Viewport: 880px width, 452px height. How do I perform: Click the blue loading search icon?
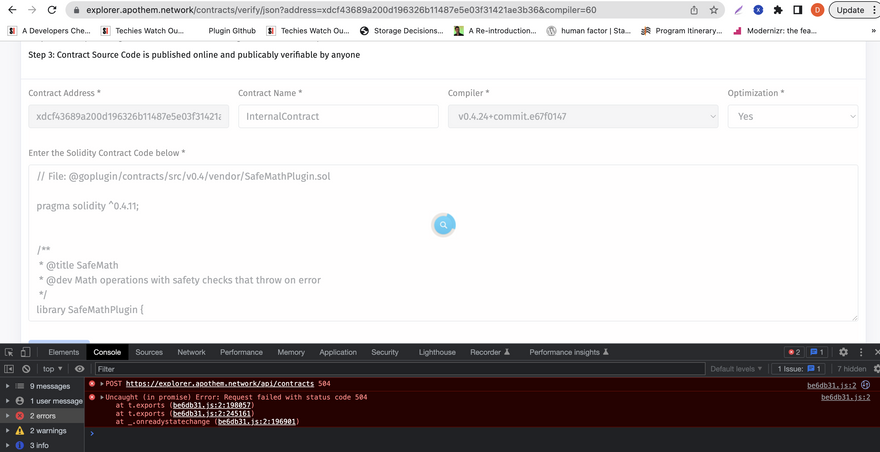pyautogui.click(x=444, y=225)
